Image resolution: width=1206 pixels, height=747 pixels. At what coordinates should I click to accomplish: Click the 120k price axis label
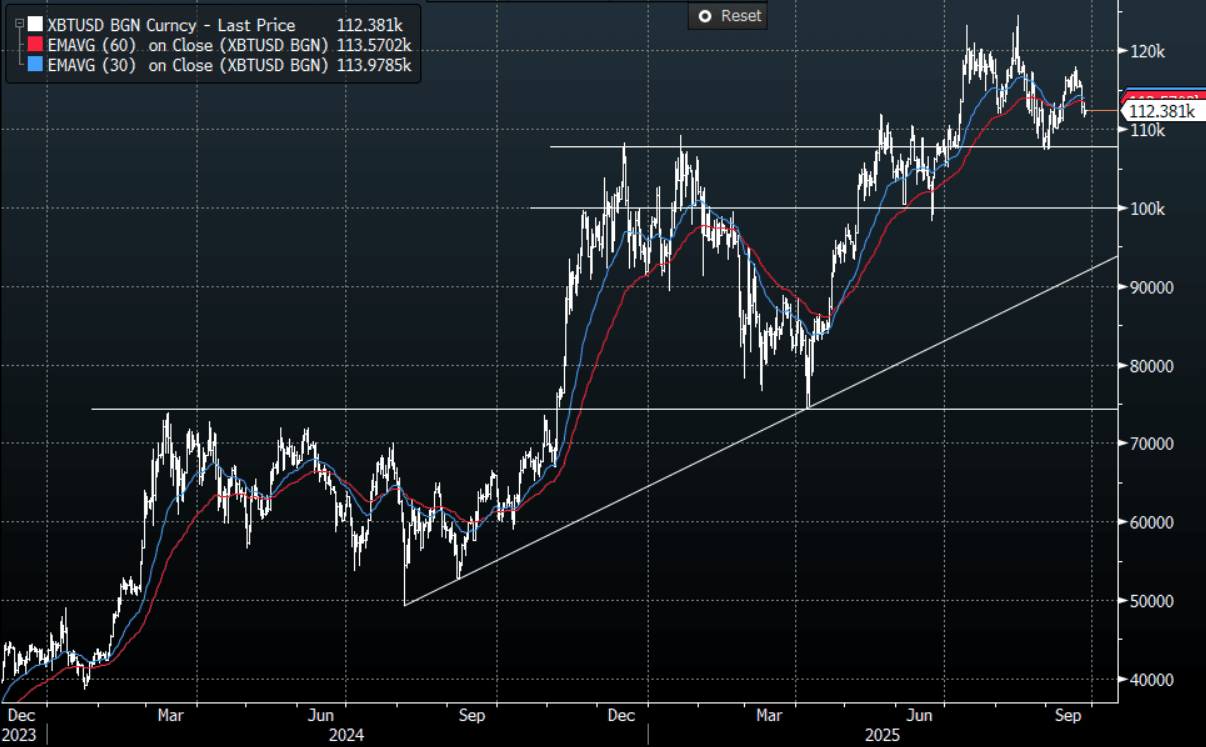coord(1147,51)
